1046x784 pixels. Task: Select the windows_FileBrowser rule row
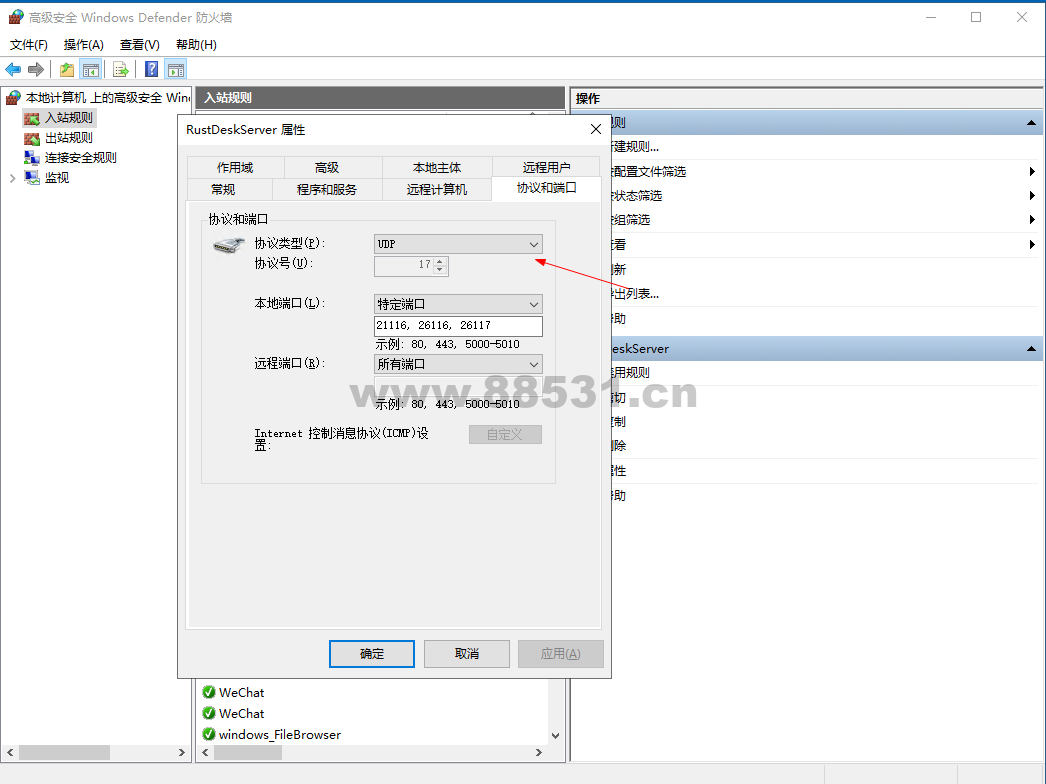coord(280,735)
